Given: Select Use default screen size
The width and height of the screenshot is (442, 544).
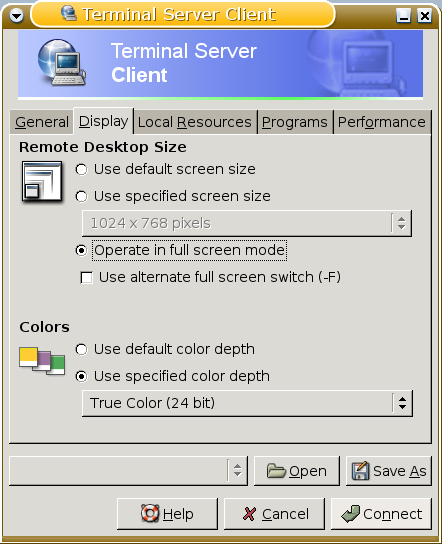Looking at the screenshot, I should [165, 169].
